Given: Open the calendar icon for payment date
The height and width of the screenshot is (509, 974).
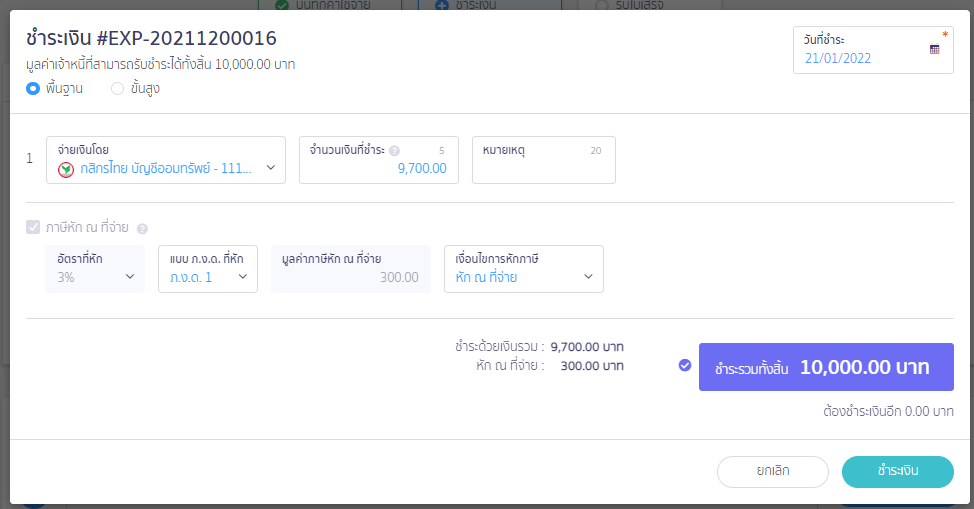Looking at the screenshot, I should 934,49.
